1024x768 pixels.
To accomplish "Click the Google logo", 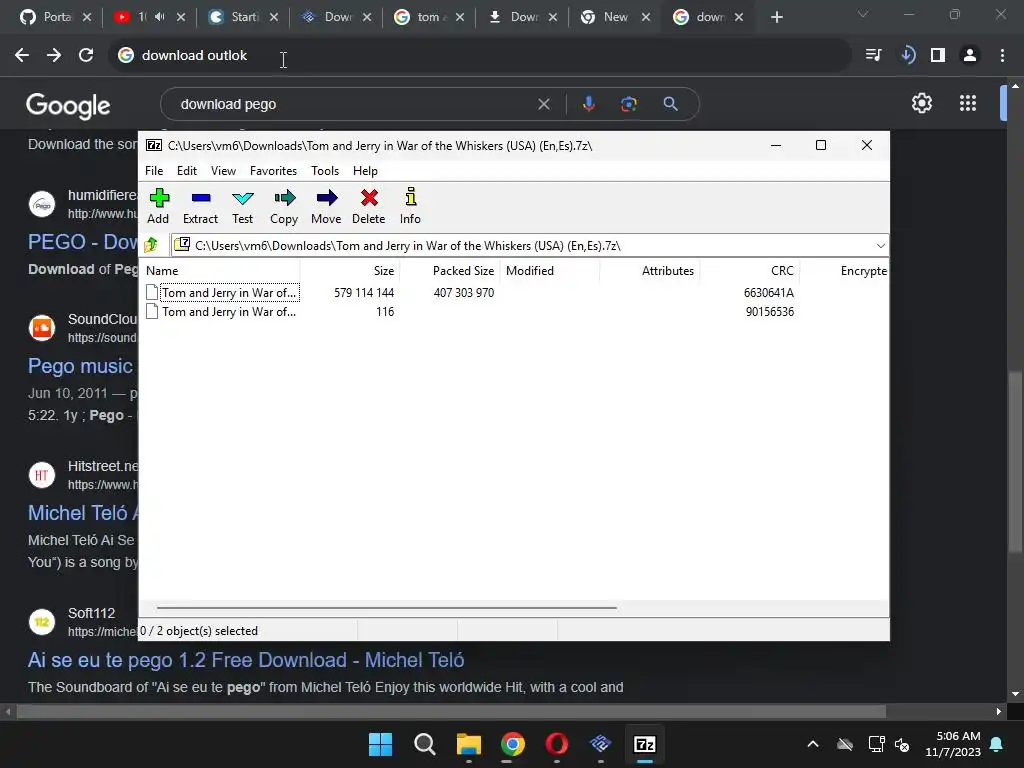I will coord(68,105).
